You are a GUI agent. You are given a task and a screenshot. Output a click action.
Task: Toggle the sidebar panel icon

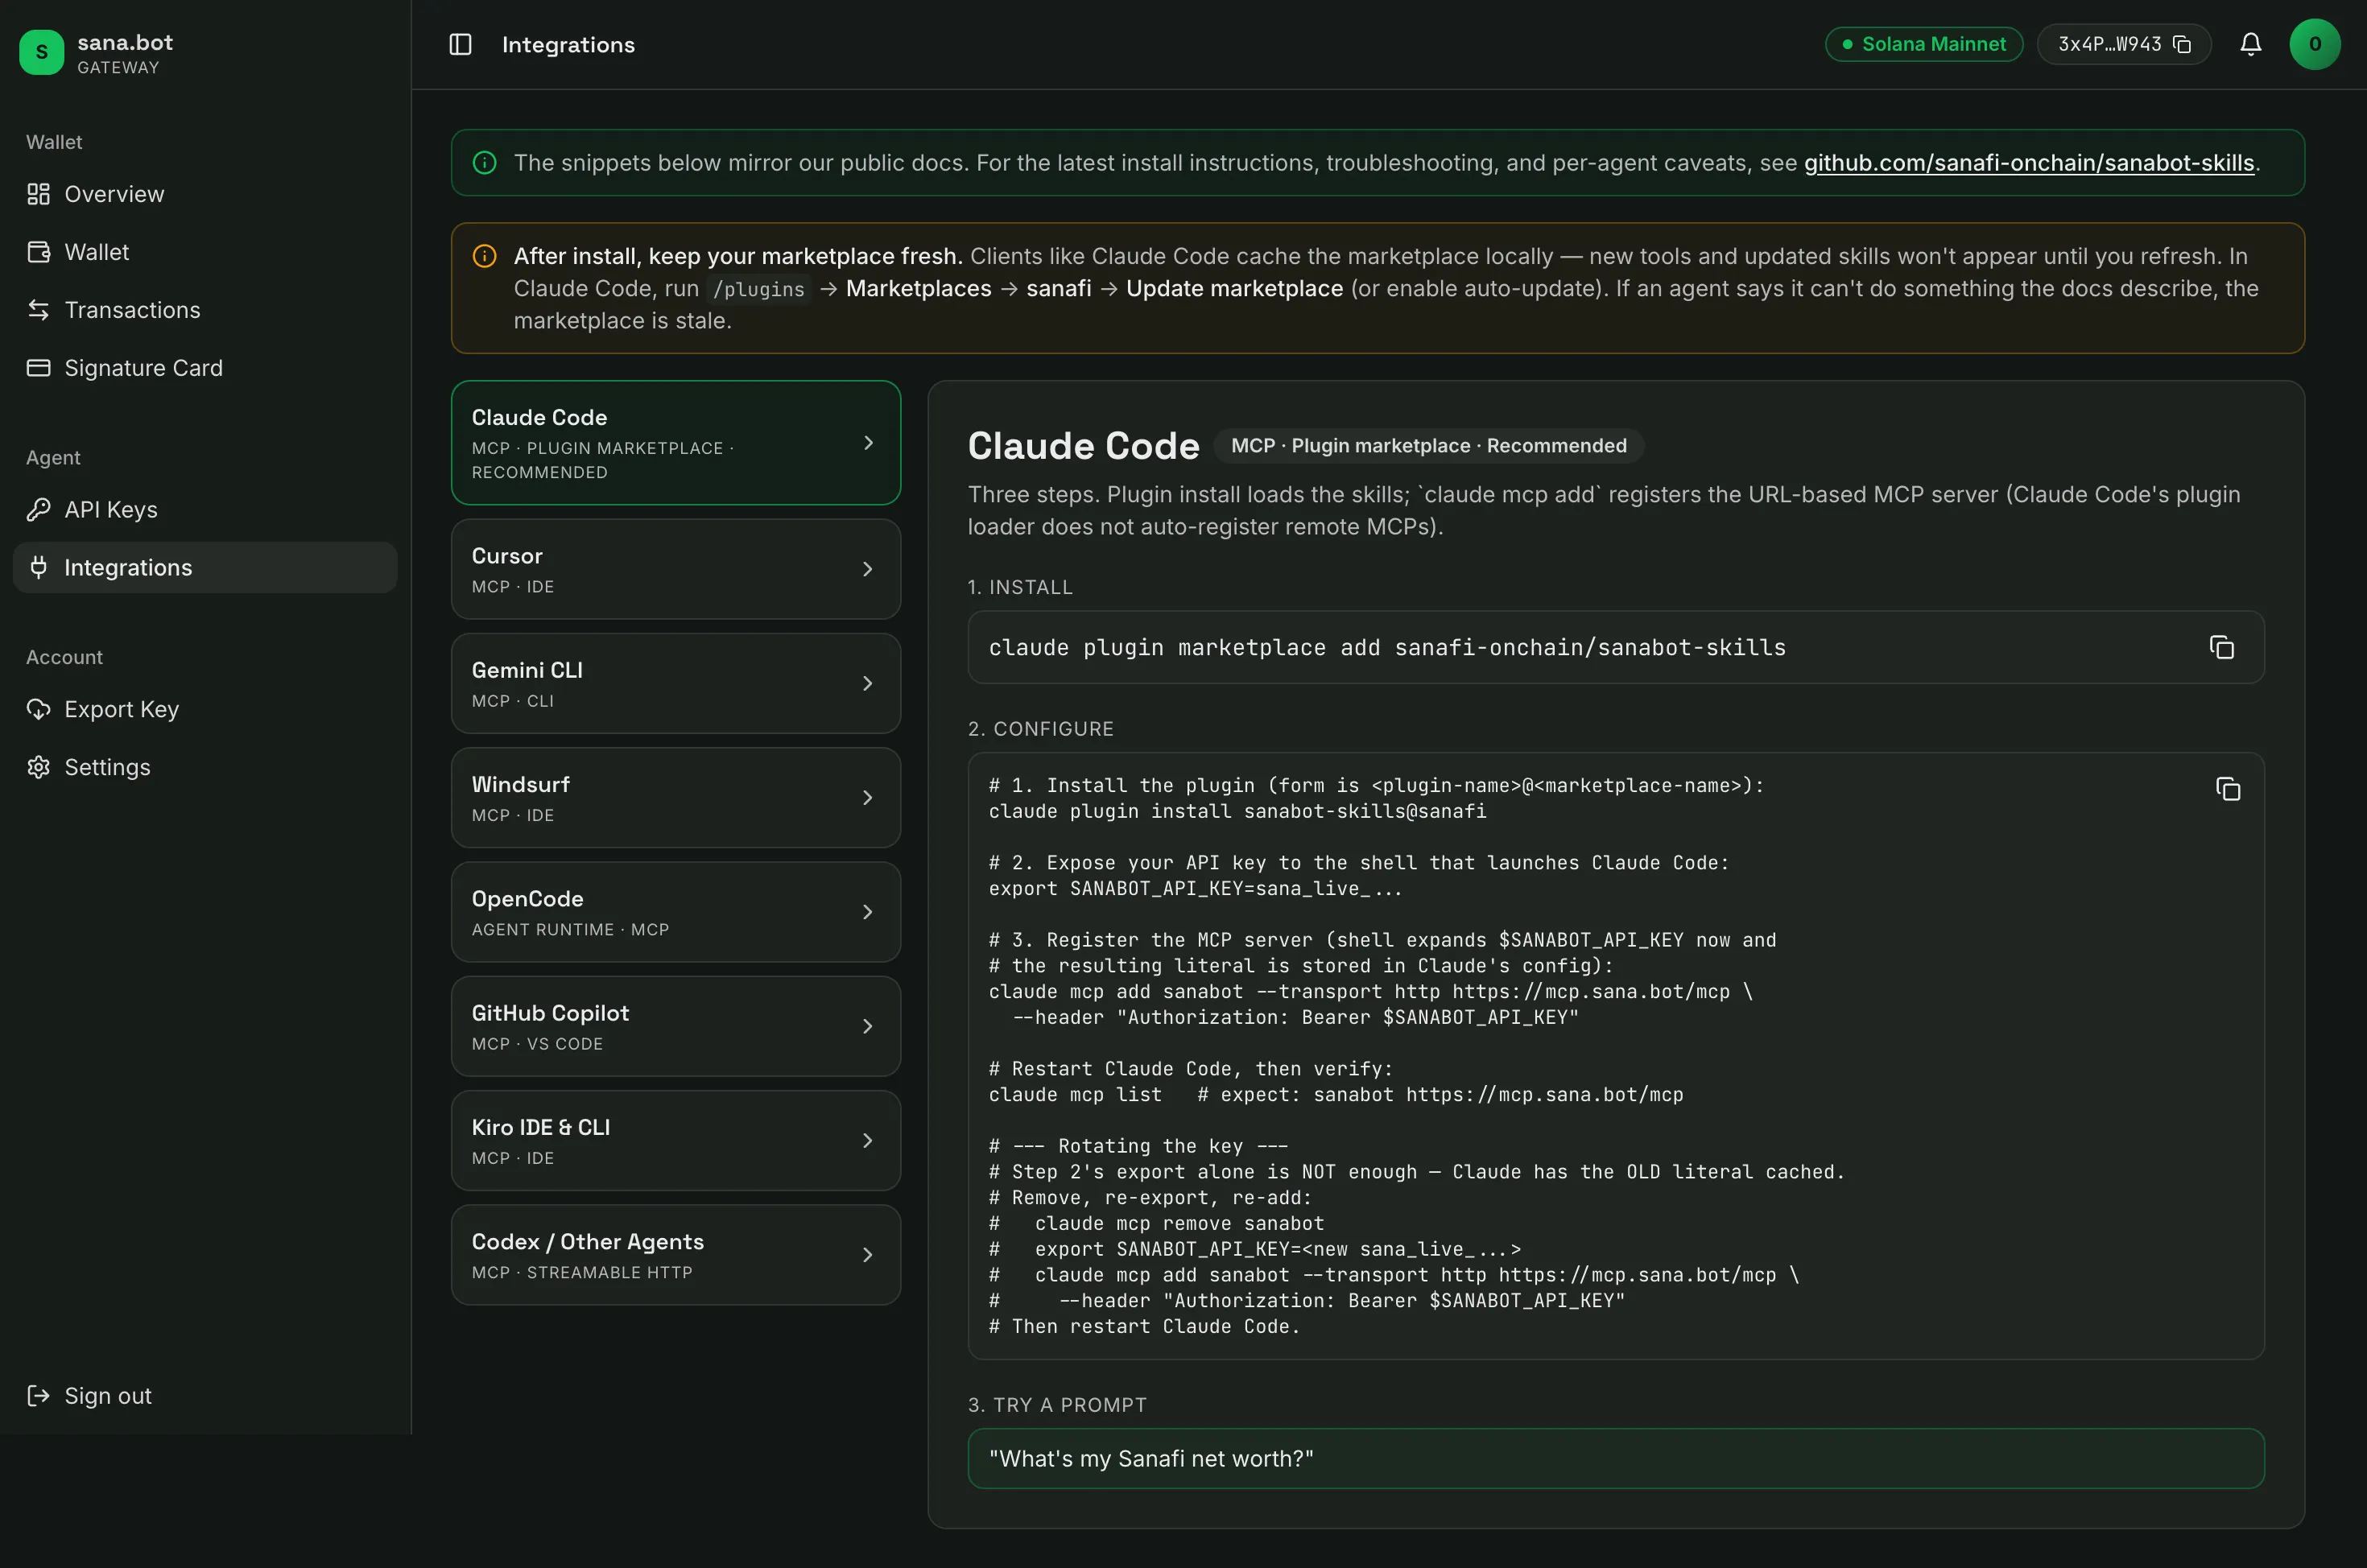(460, 45)
